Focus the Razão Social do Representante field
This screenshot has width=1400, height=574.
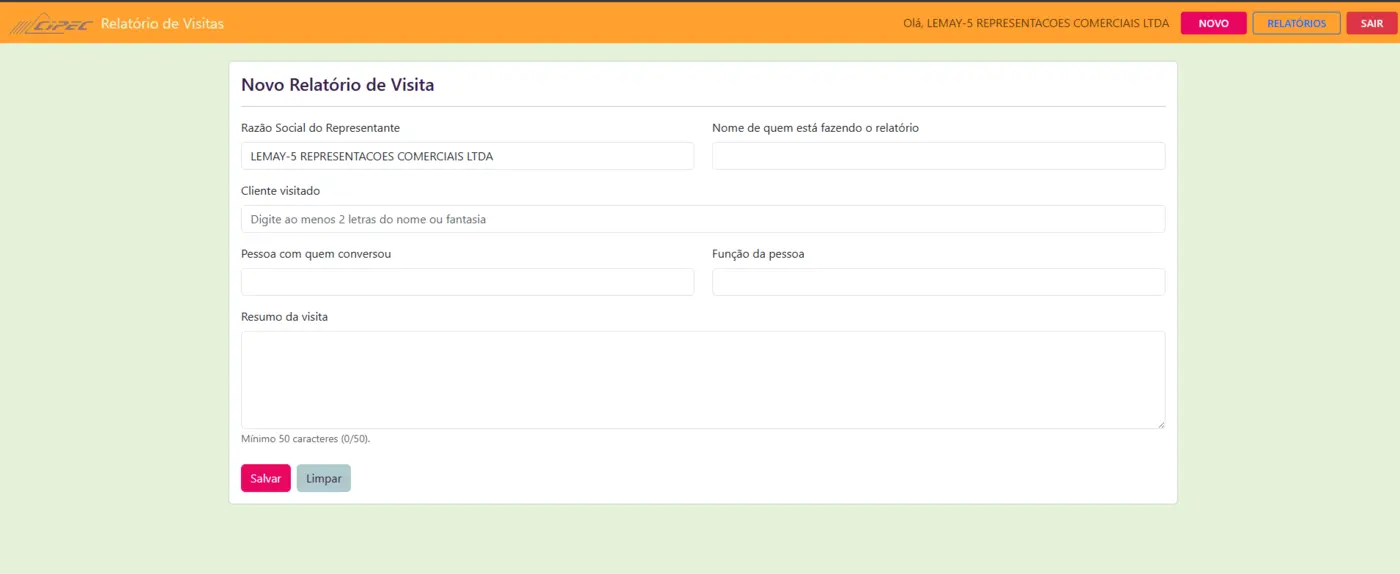(x=467, y=156)
